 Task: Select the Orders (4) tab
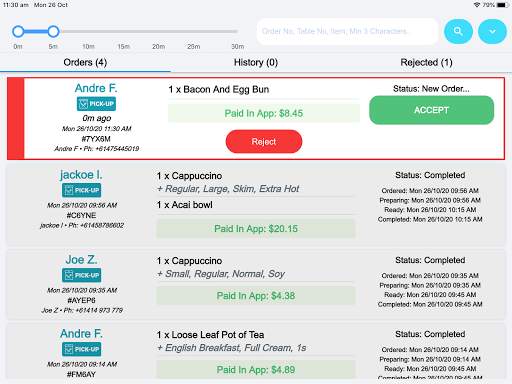pyautogui.click(x=85, y=62)
